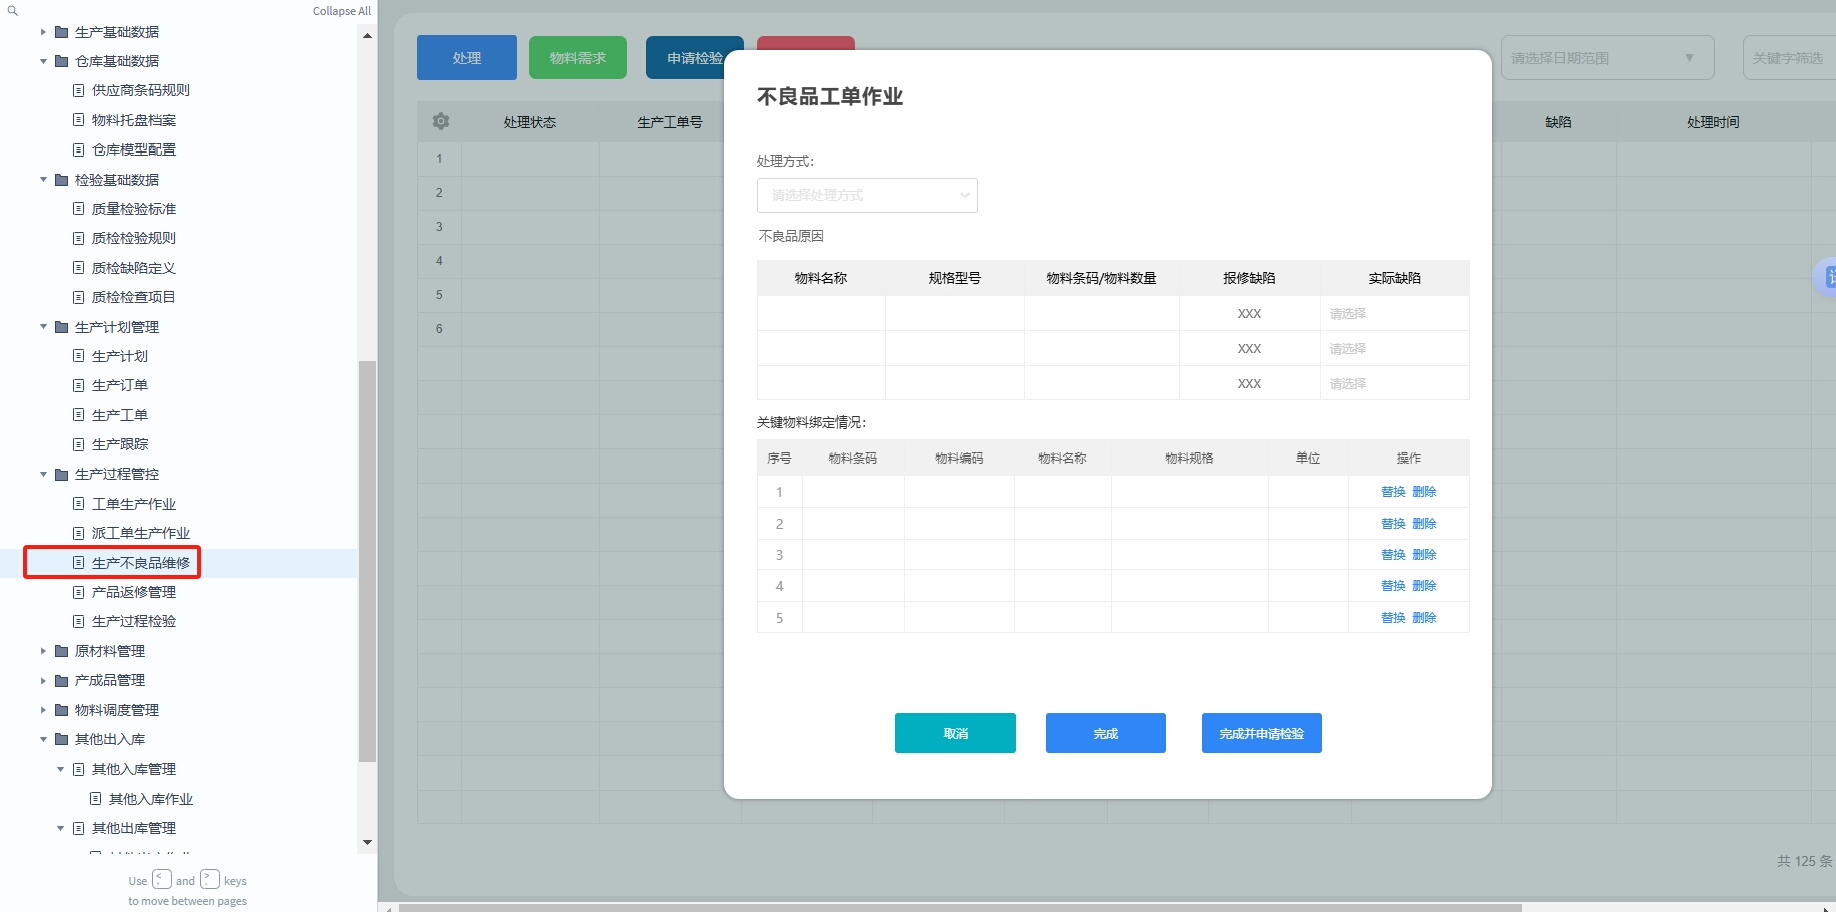This screenshot has height=912, width=1836.
Task: Open 生产不良品维修 in the sidebar
Action: click(140, 563)
